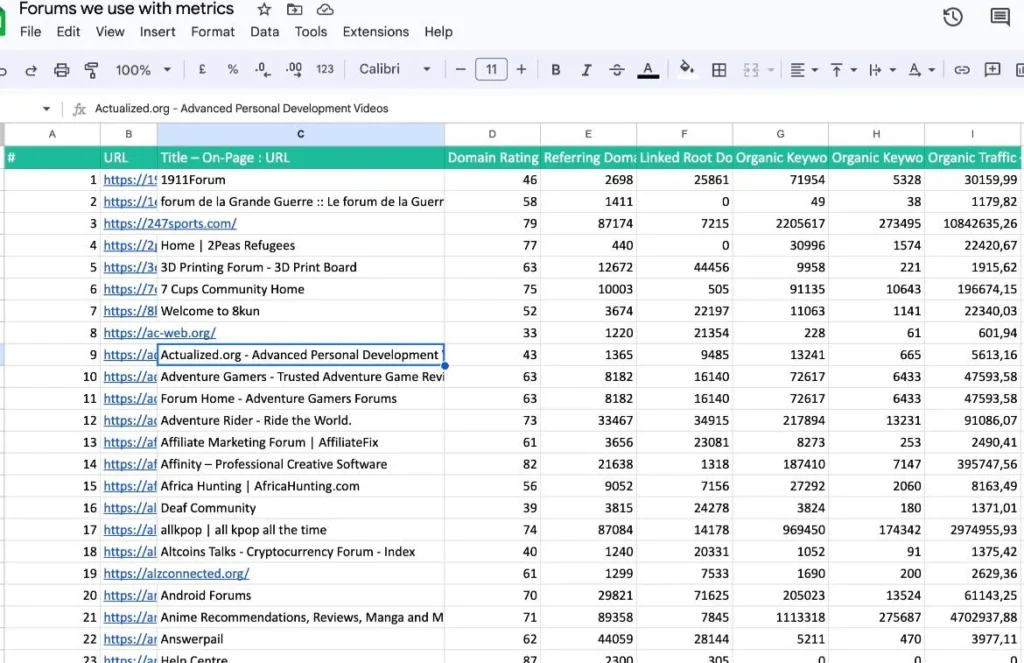Open vertical align dropdown

(x=843, y=70)
